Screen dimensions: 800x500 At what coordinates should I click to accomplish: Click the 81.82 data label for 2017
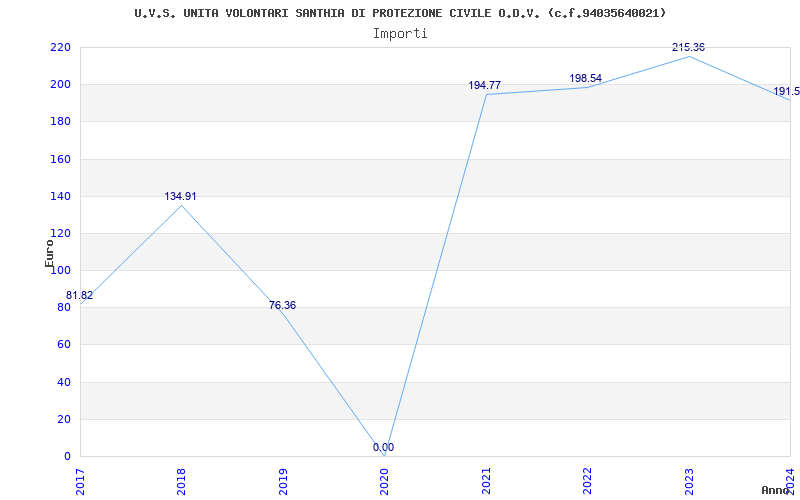click(80, 295)
